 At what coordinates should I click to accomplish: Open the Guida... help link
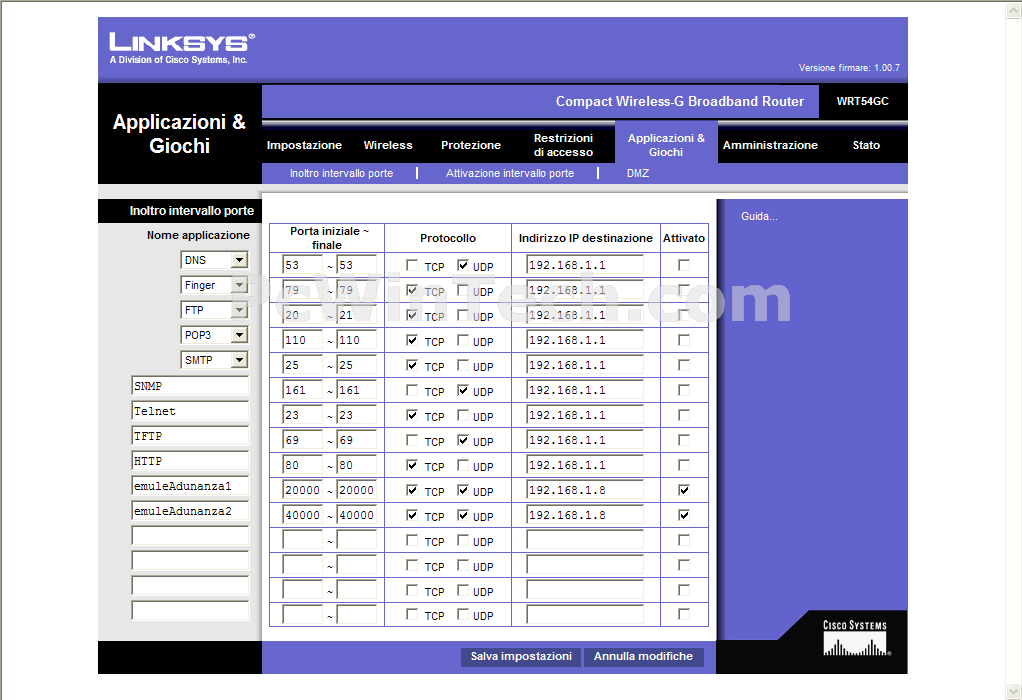tap(759, 216)
